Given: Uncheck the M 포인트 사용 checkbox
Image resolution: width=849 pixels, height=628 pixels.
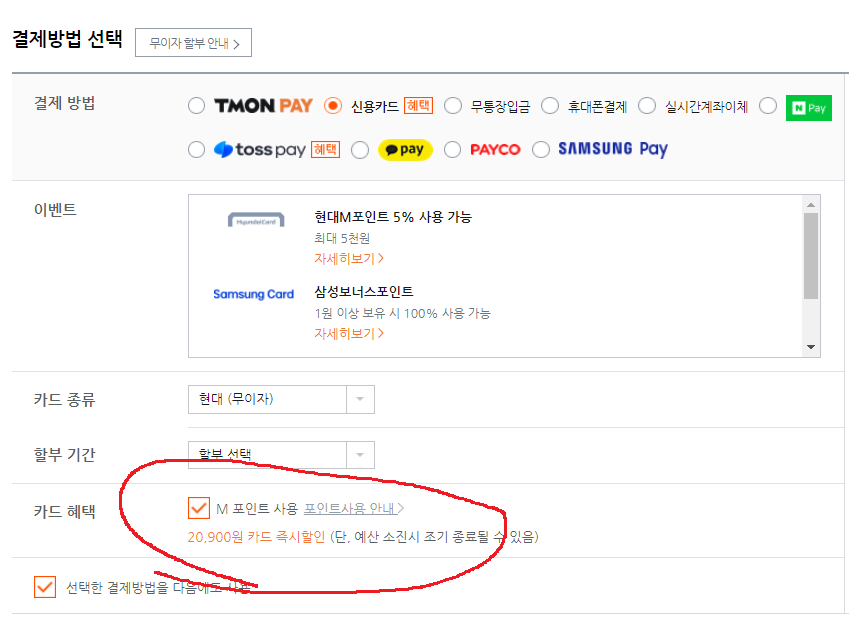Looking at the screenshot, I should [199, 508].
